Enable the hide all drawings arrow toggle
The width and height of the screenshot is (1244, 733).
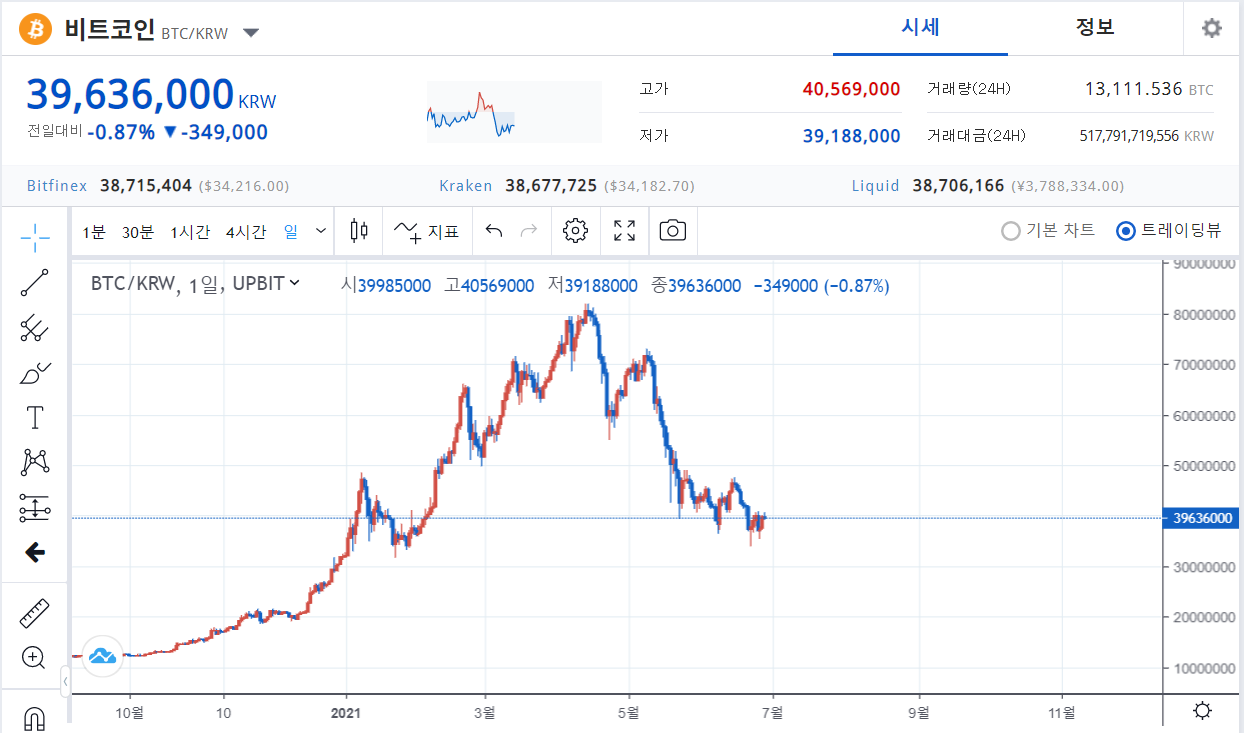click(34, 552)
